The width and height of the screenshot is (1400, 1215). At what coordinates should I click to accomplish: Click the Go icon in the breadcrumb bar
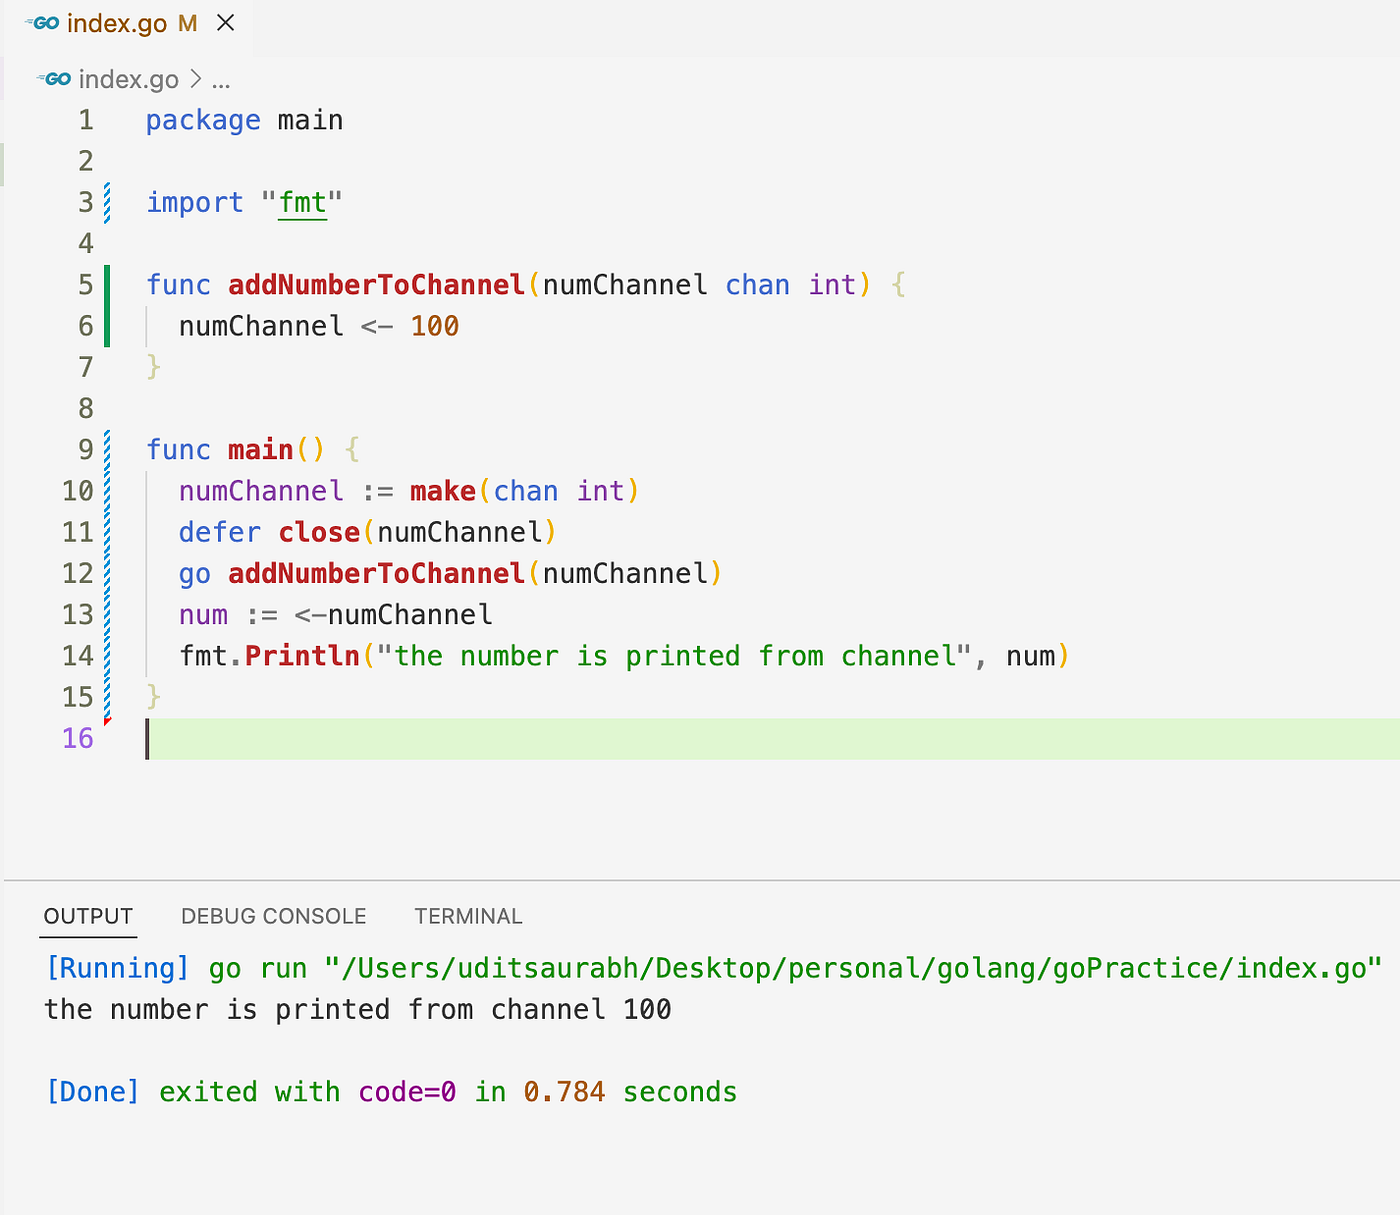(x=55, y=79)
